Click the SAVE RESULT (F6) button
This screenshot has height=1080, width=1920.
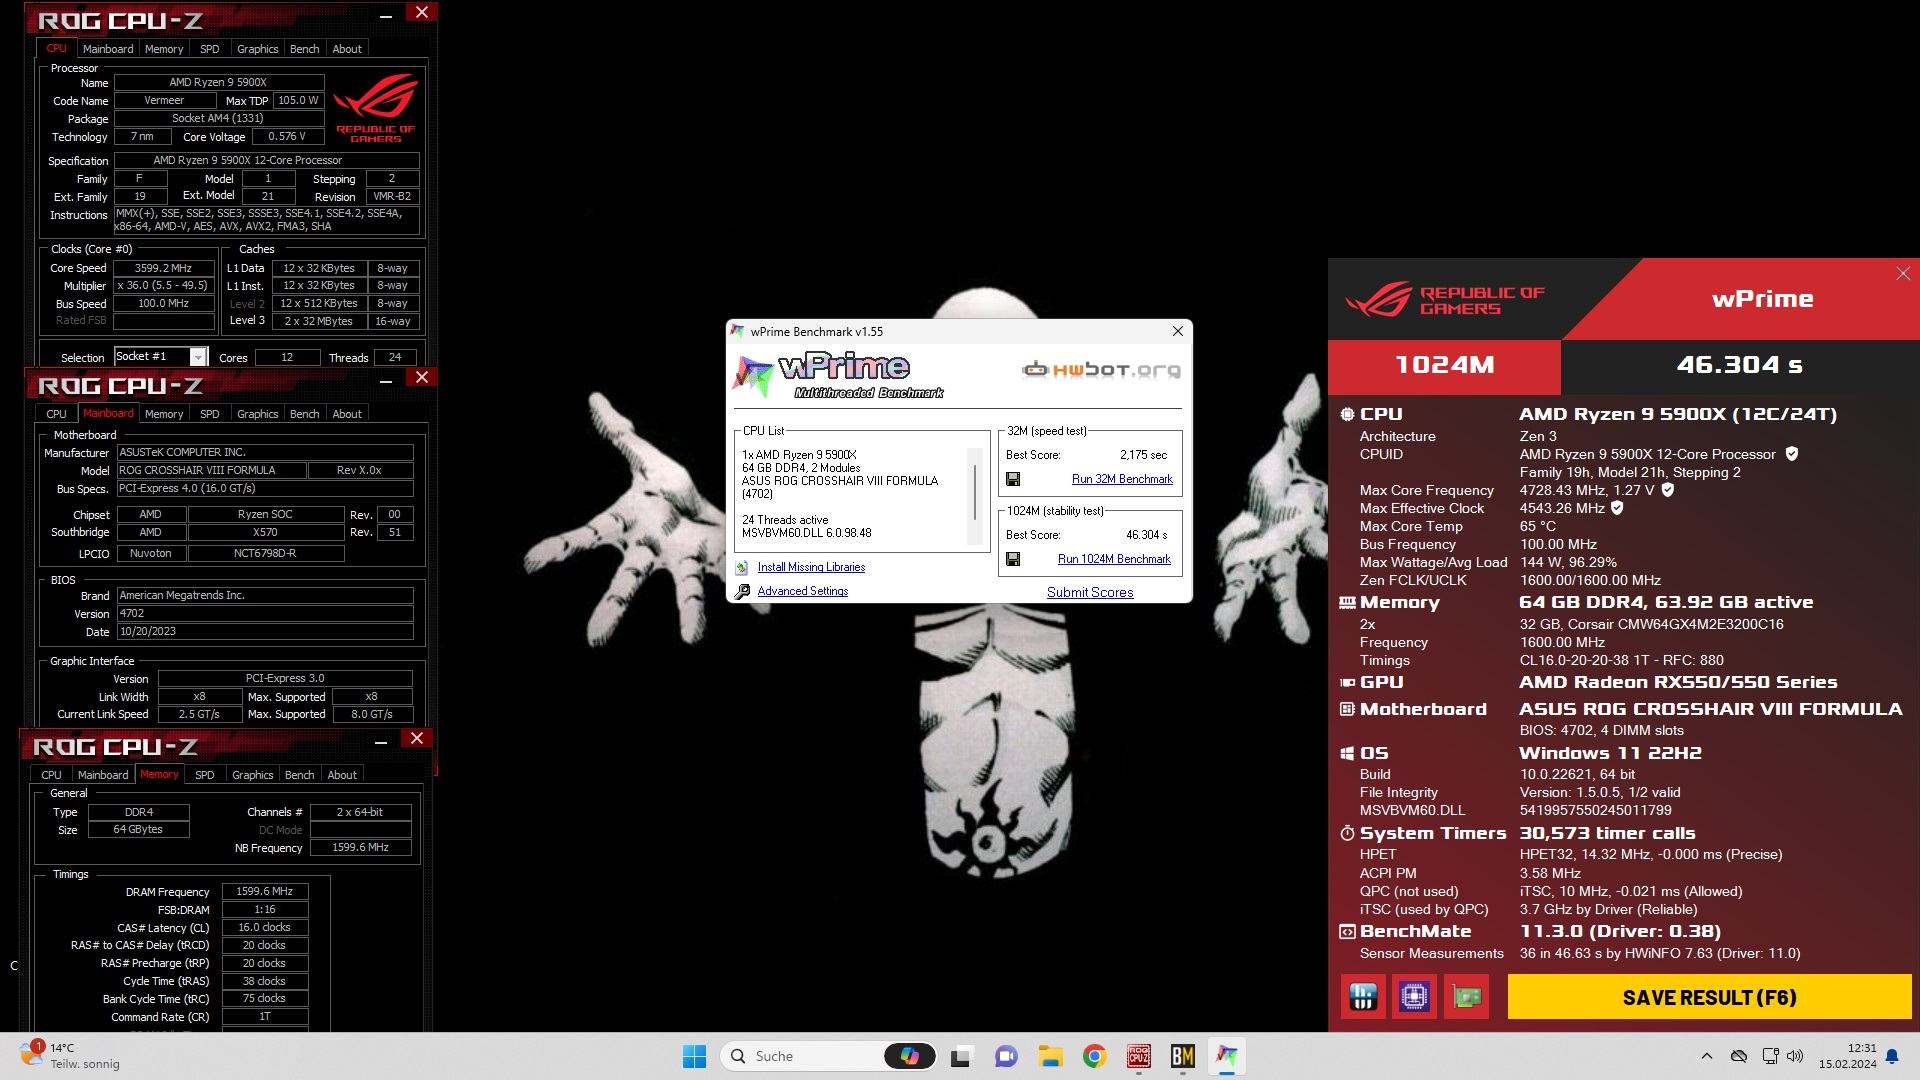click(x=1709, y=997)
